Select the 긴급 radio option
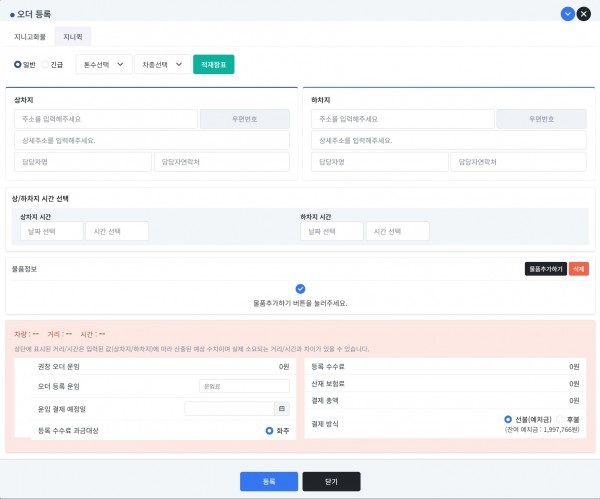600x499 pixels. pos(45,64)
